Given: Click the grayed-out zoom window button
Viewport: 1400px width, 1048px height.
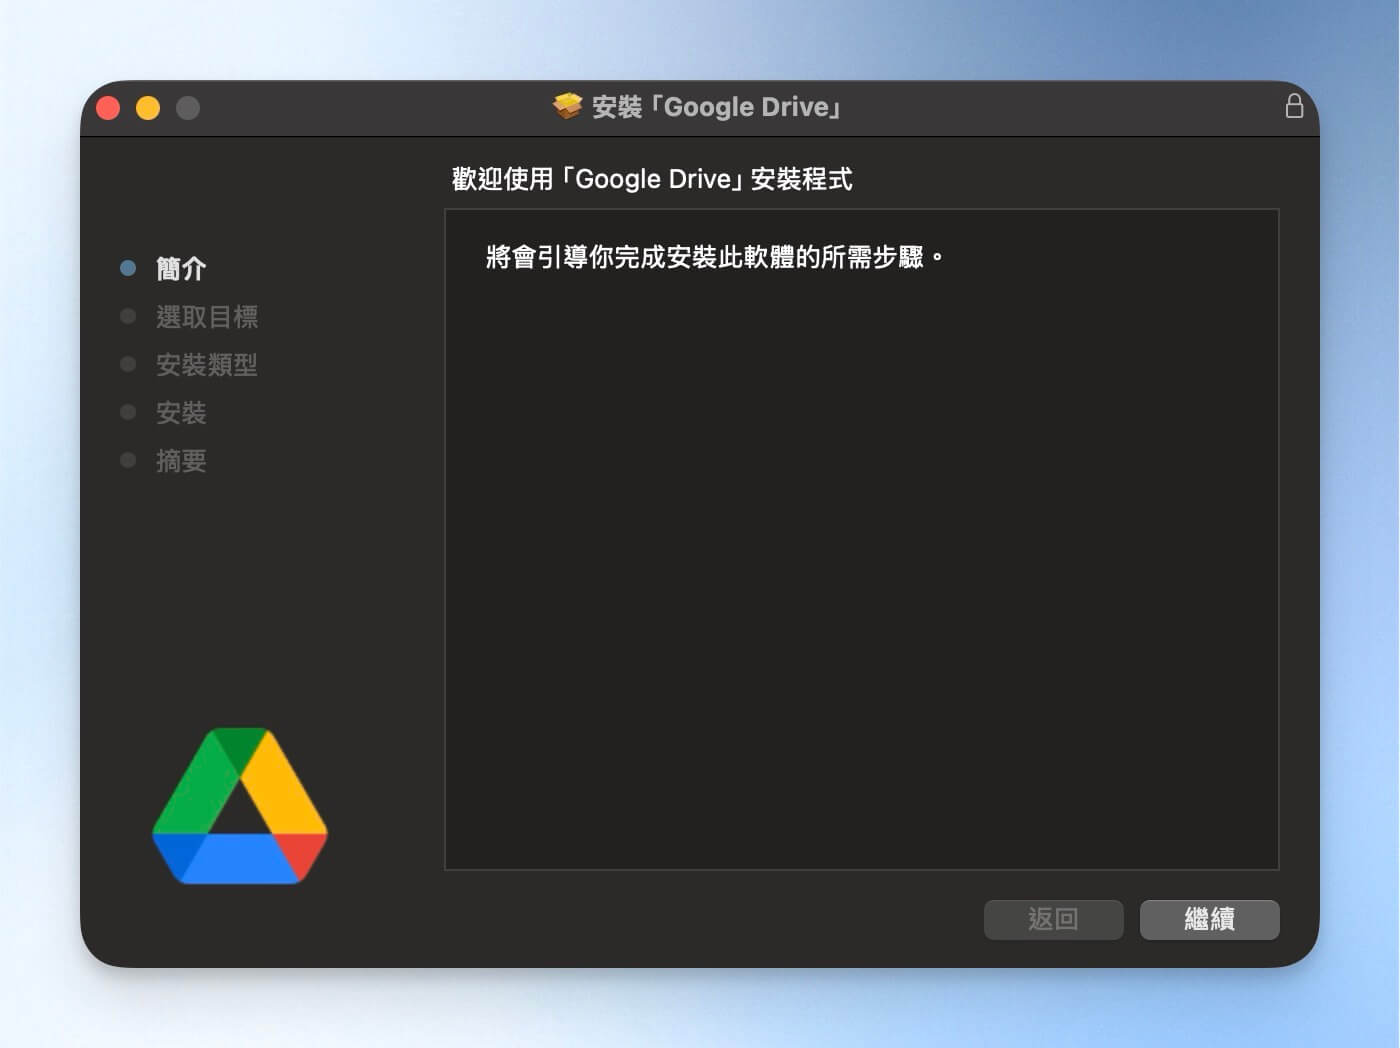Looking at the screenshot, I should (x=188, y=108).
